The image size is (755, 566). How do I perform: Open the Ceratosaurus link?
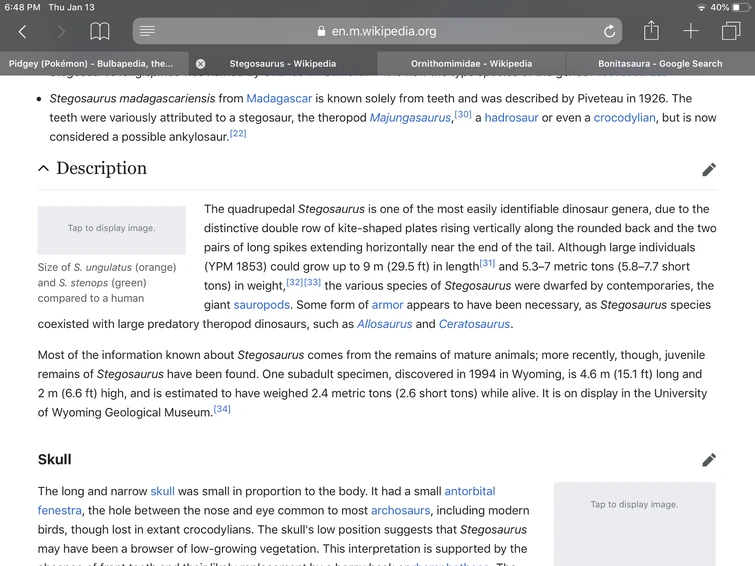point(474,324)
